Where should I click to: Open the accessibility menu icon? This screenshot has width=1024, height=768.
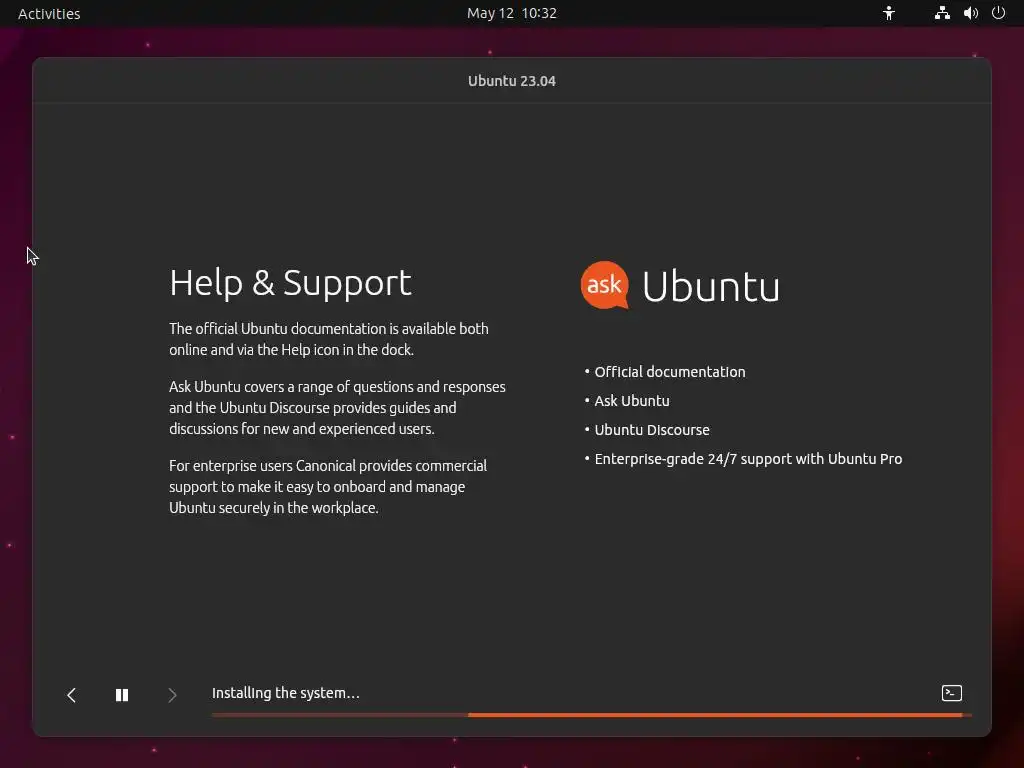(x=889, y=13)
